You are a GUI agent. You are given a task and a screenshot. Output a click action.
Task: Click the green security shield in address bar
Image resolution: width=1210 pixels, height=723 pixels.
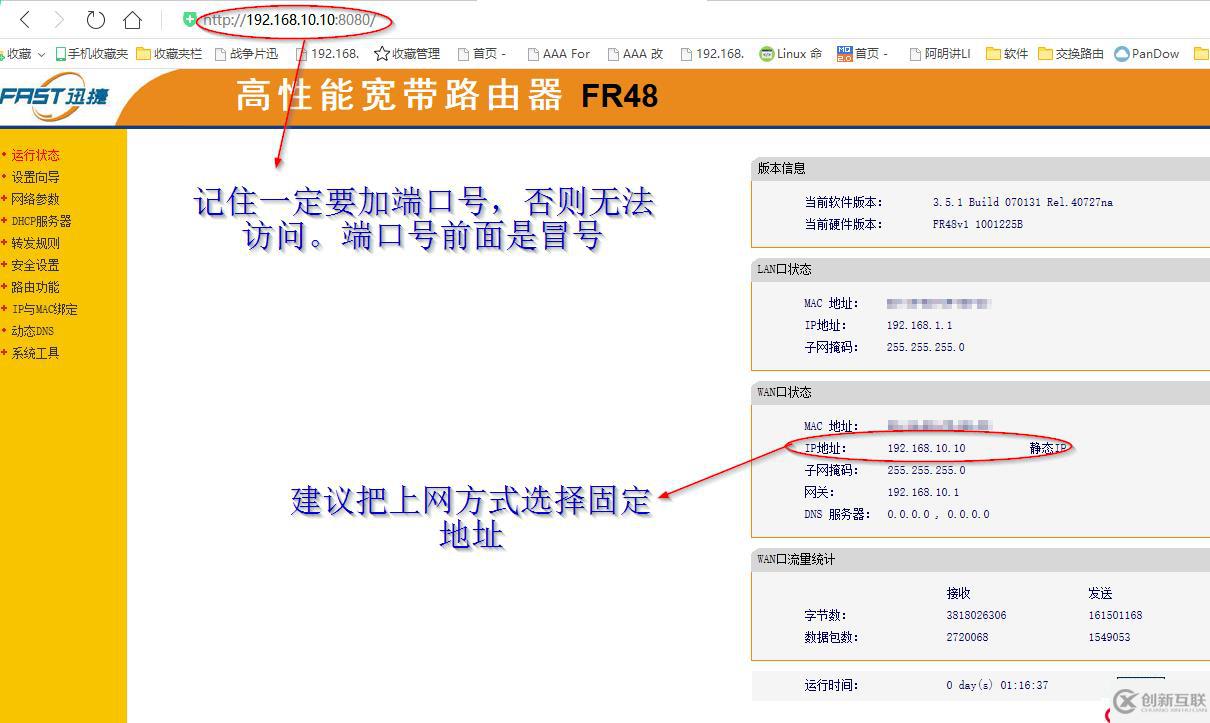[x=189, y=19]
